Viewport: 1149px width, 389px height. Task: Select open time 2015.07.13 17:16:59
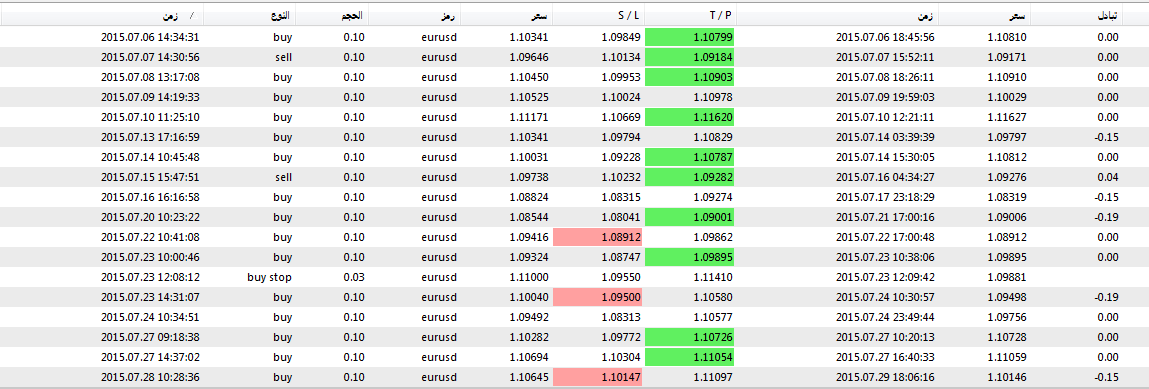coord(150,137)
